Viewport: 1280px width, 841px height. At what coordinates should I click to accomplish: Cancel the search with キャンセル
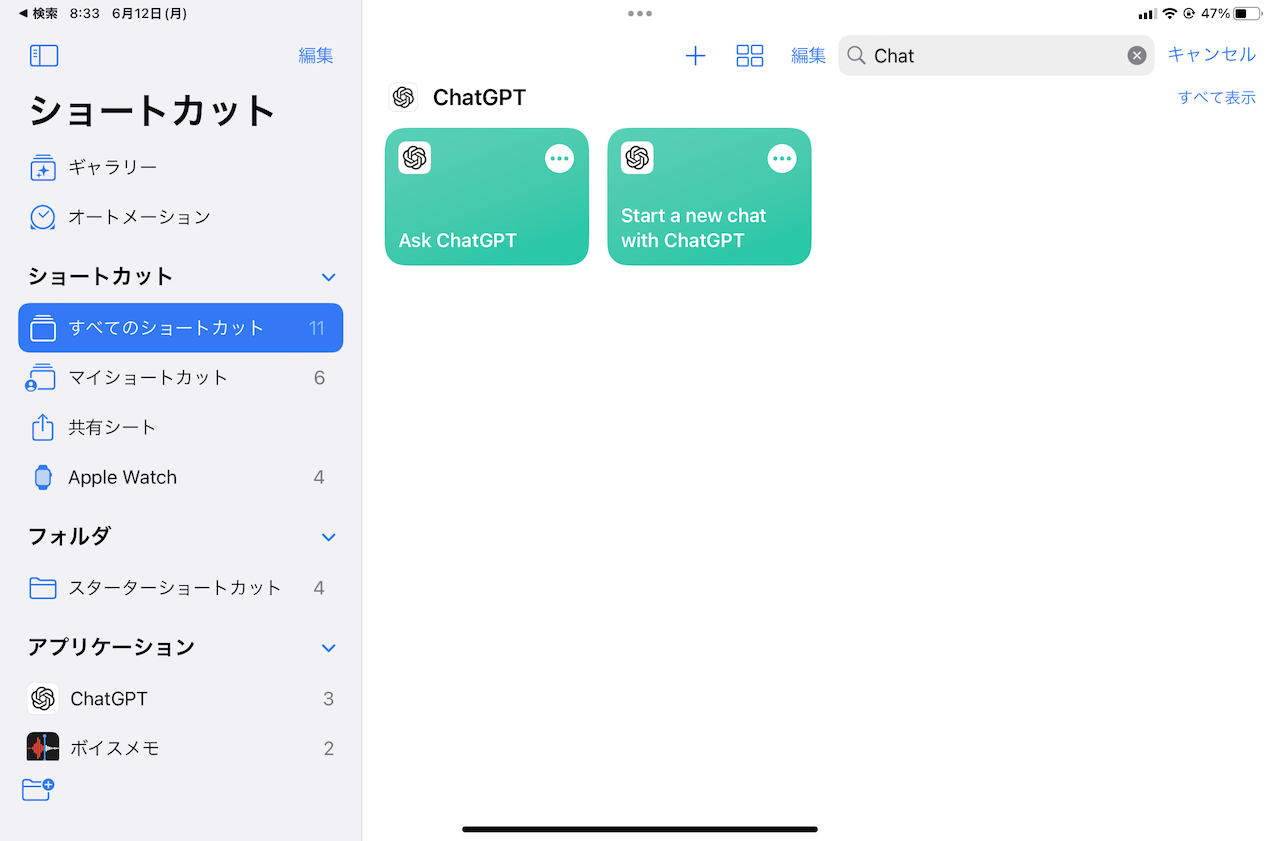tap(1211, 55)
